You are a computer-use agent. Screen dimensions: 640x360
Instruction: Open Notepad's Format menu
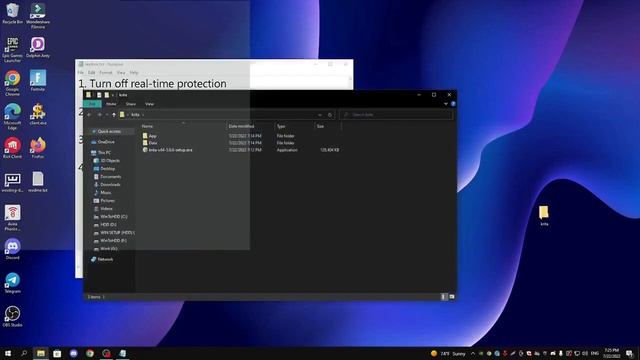point(106,73)
